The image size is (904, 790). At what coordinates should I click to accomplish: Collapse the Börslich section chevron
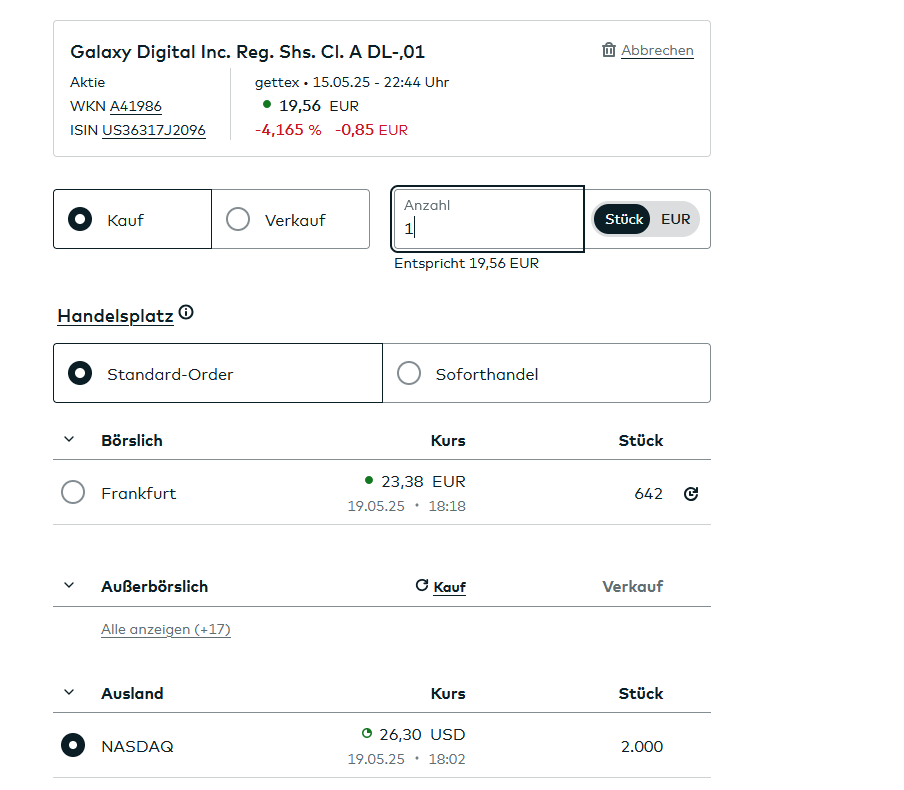pos(69,440)
